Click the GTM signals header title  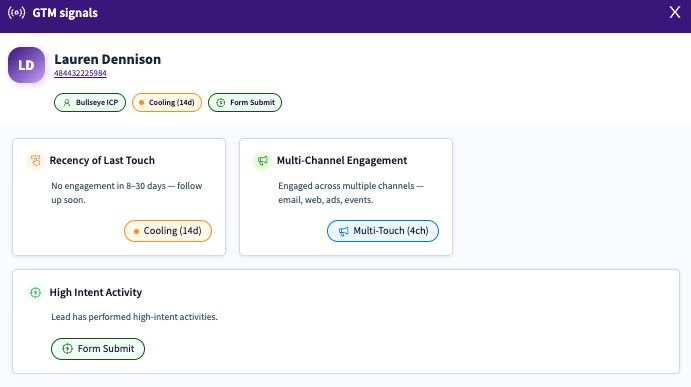[65, 13]
